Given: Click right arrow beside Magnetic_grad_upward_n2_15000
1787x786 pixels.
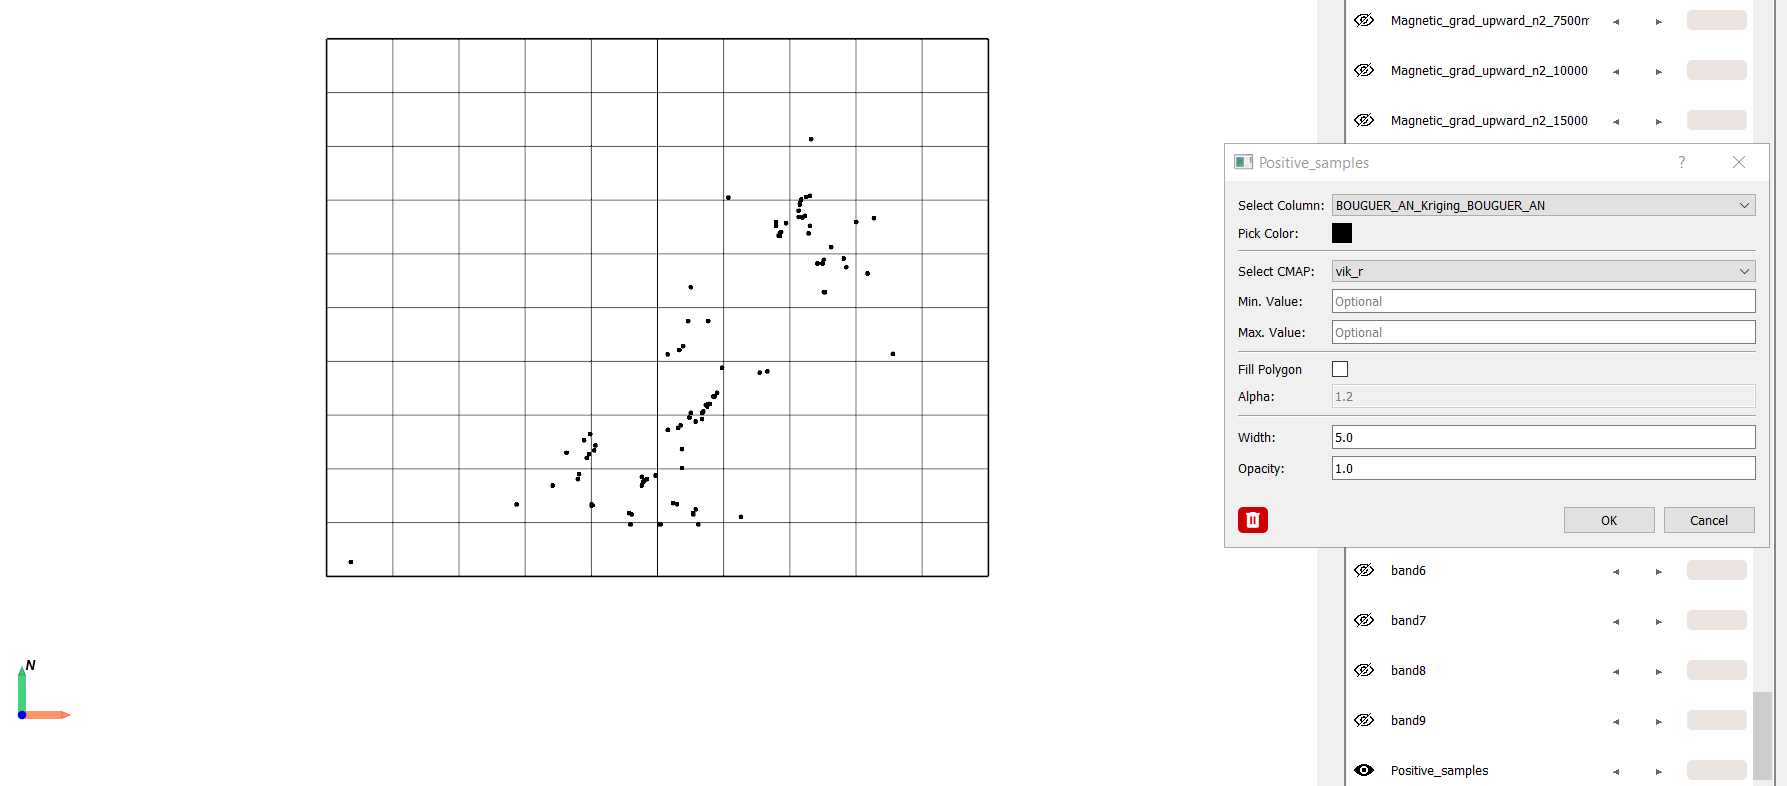Looking at the screenshot, I should coord(1658,122).
